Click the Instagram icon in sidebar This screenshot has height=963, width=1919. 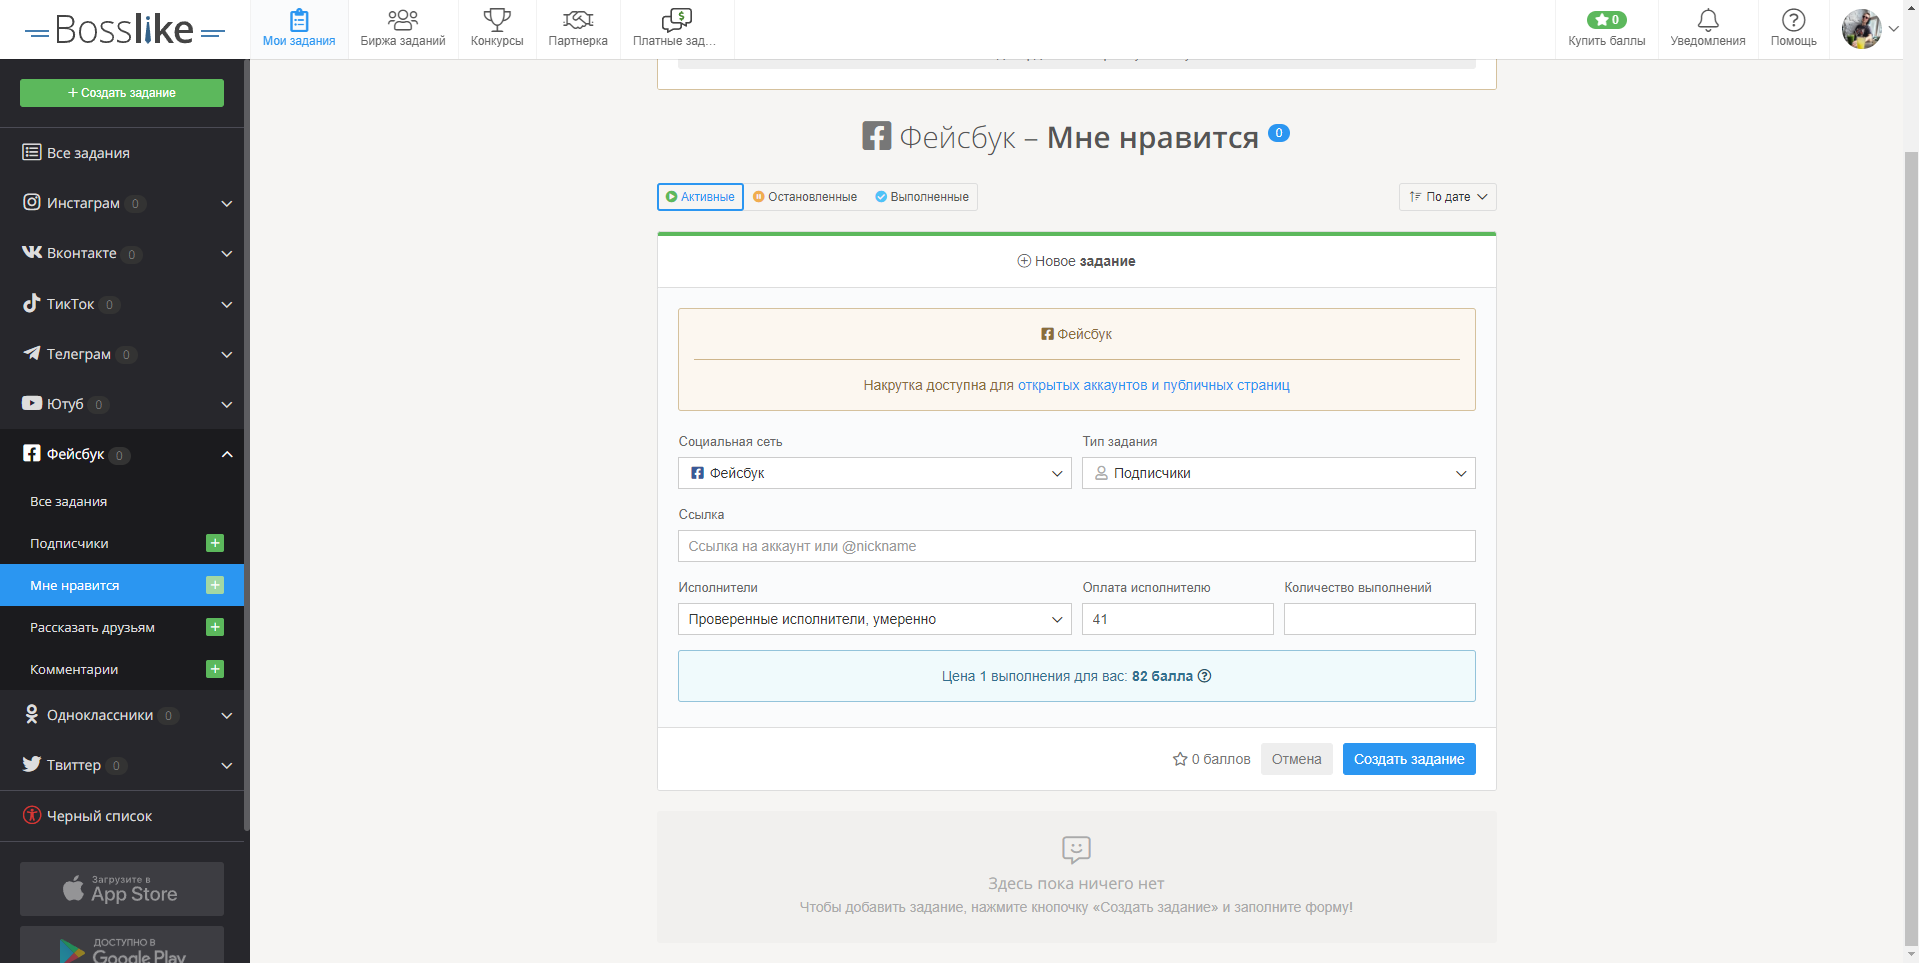tap(32, 202)
